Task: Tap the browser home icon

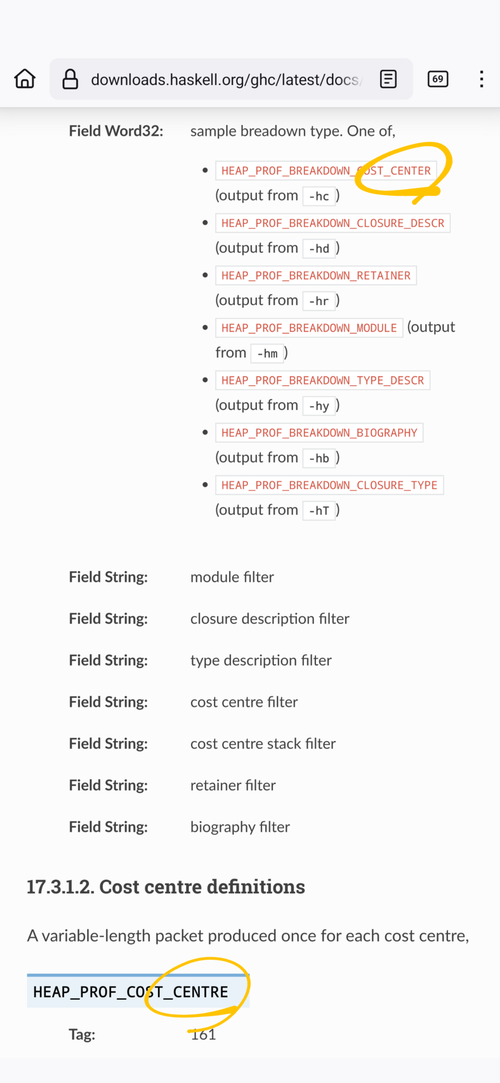Action: click(25, 79)
